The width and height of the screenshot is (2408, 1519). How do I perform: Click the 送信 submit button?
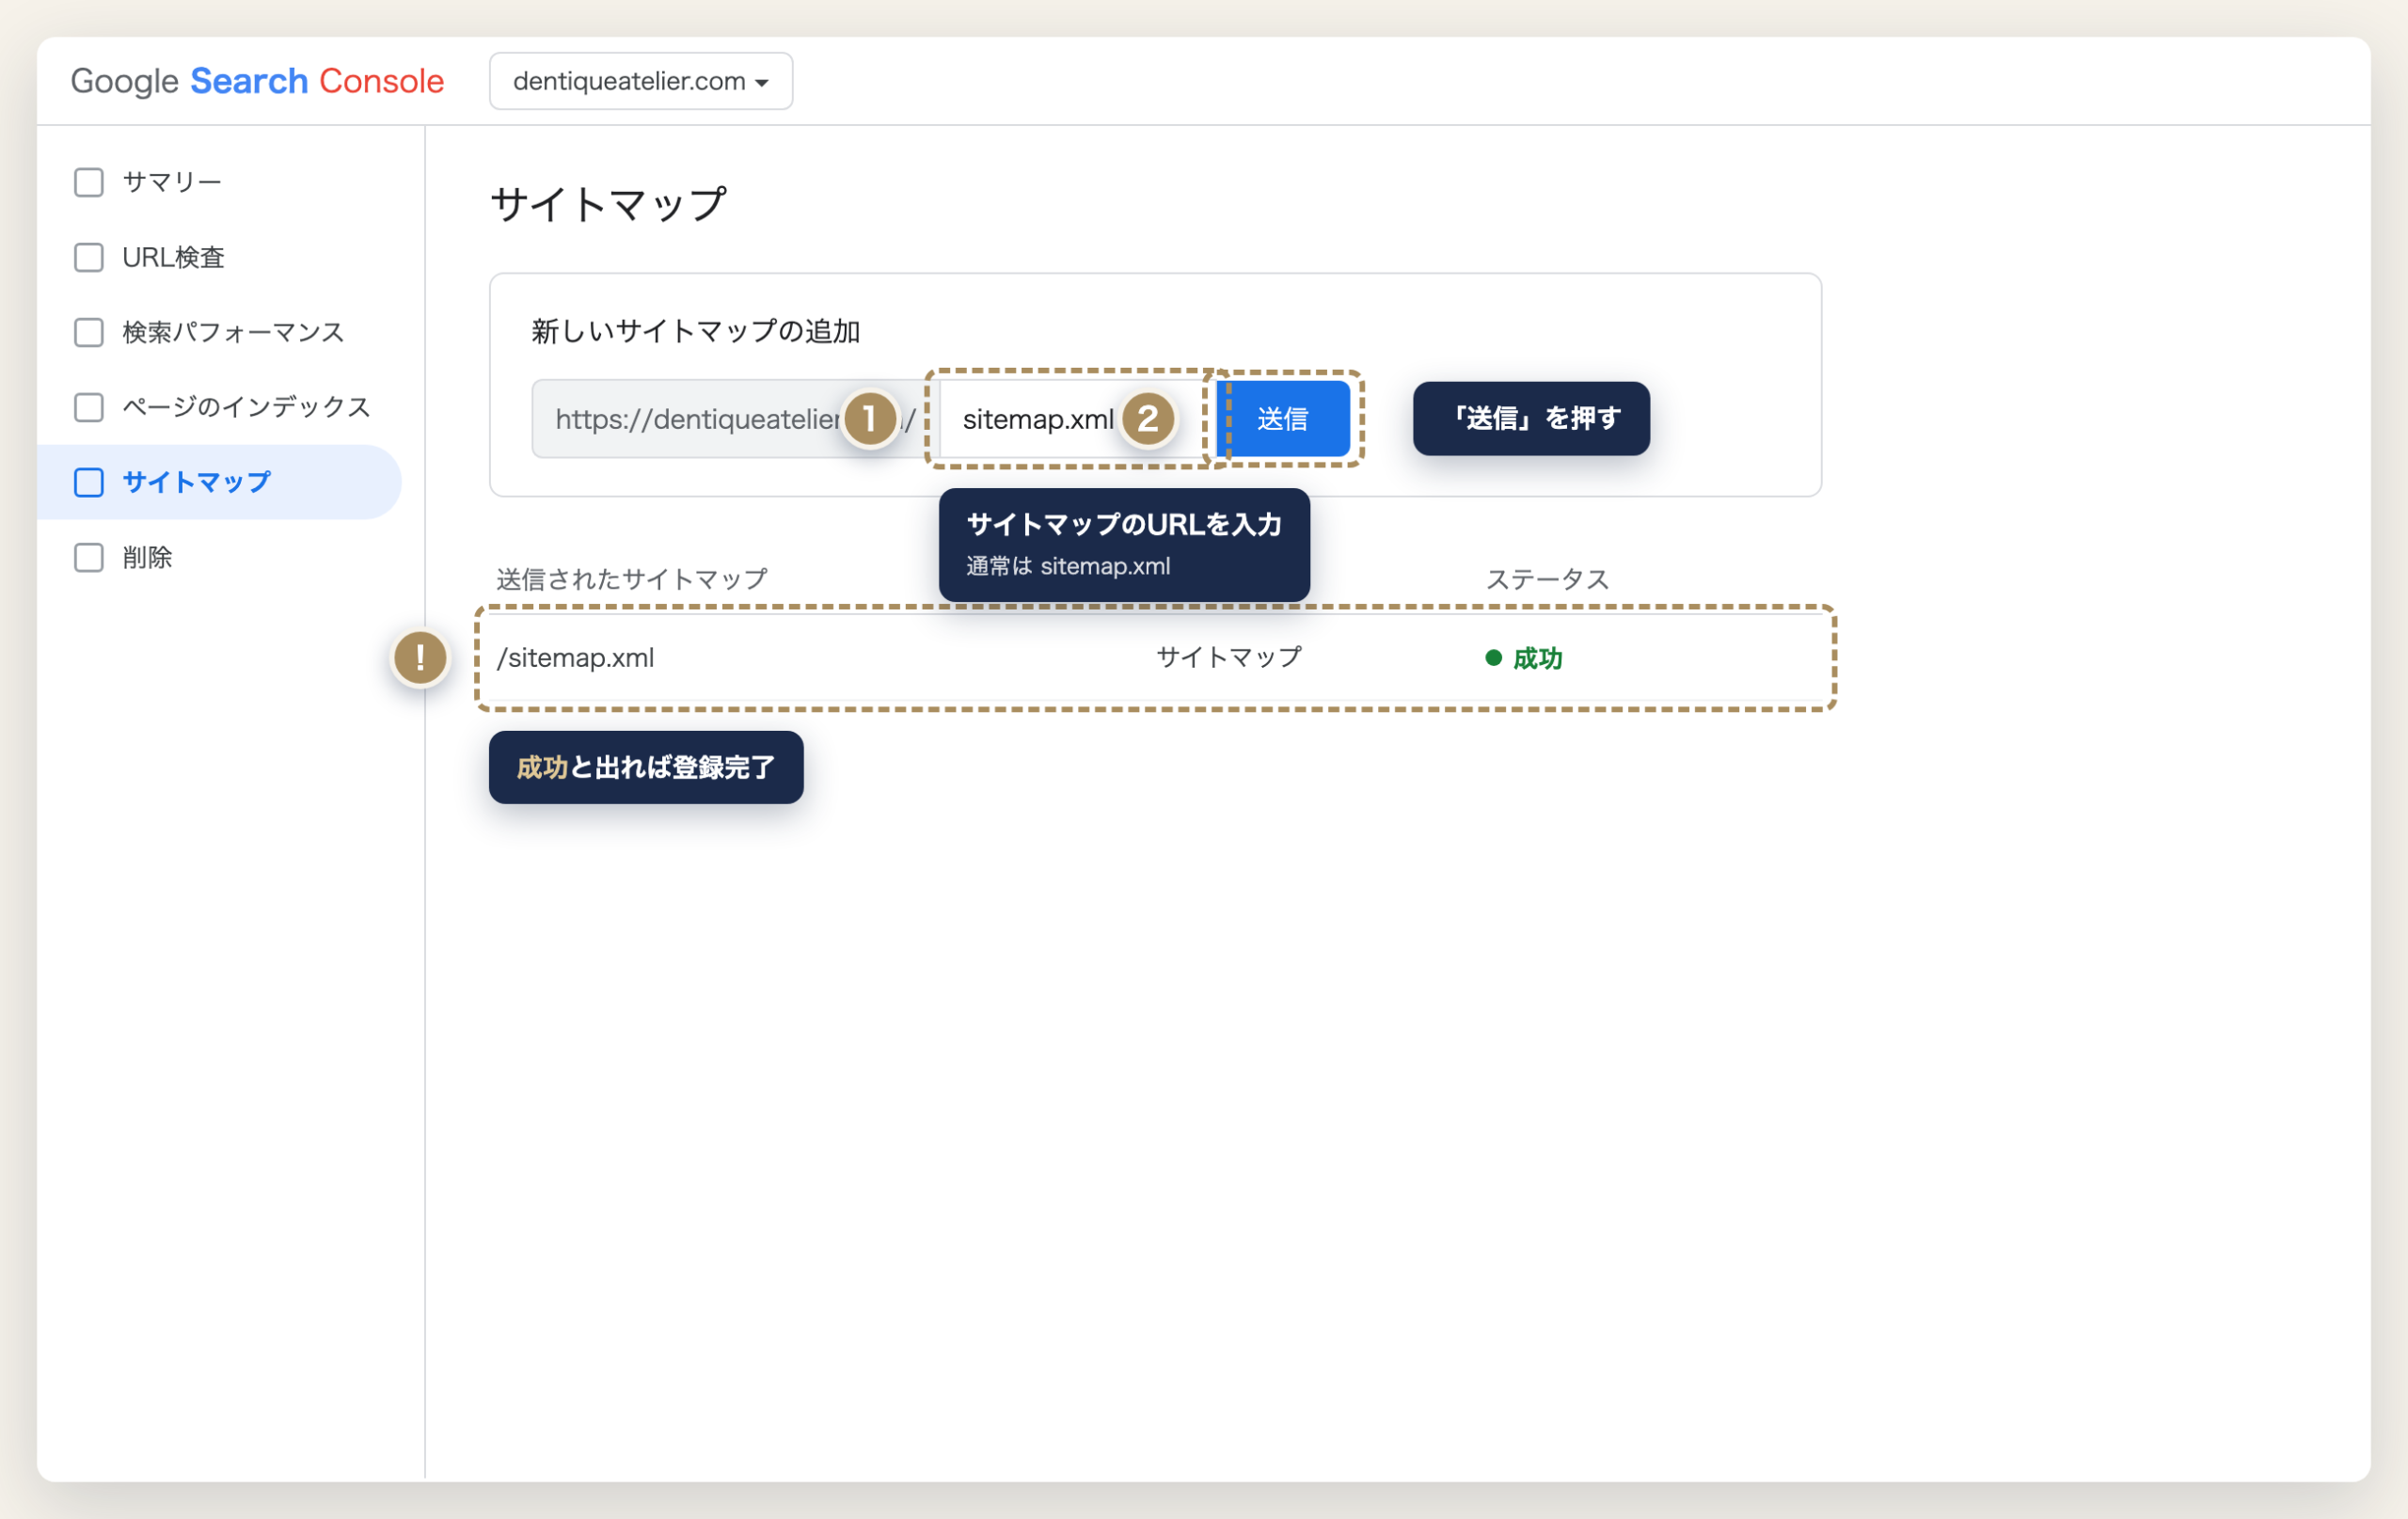tap(1284, 419)
